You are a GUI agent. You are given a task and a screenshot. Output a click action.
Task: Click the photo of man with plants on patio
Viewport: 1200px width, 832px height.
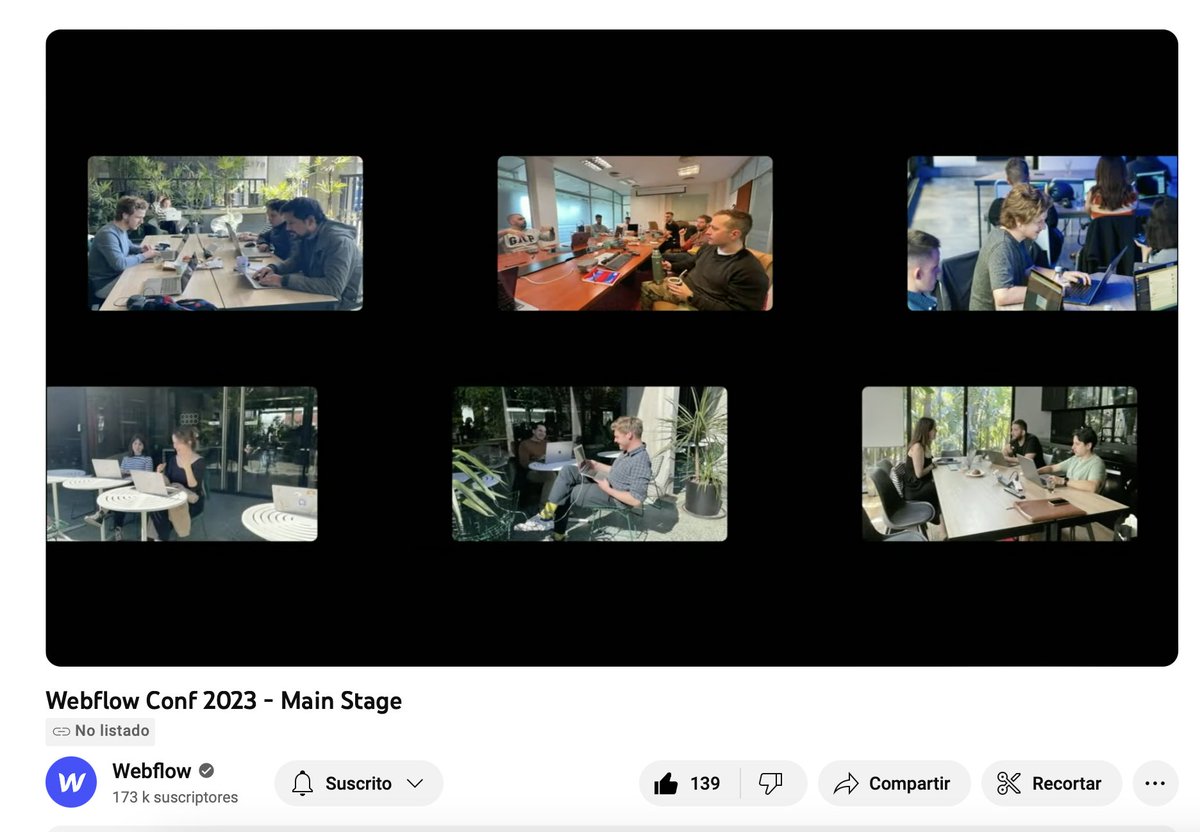pyautogui.click(x=590, y=464)
